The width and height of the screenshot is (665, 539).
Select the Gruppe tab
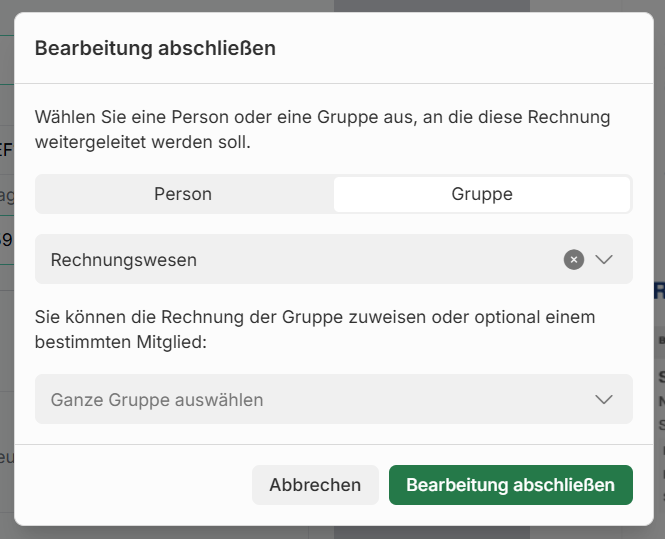(x=482, y=195)
